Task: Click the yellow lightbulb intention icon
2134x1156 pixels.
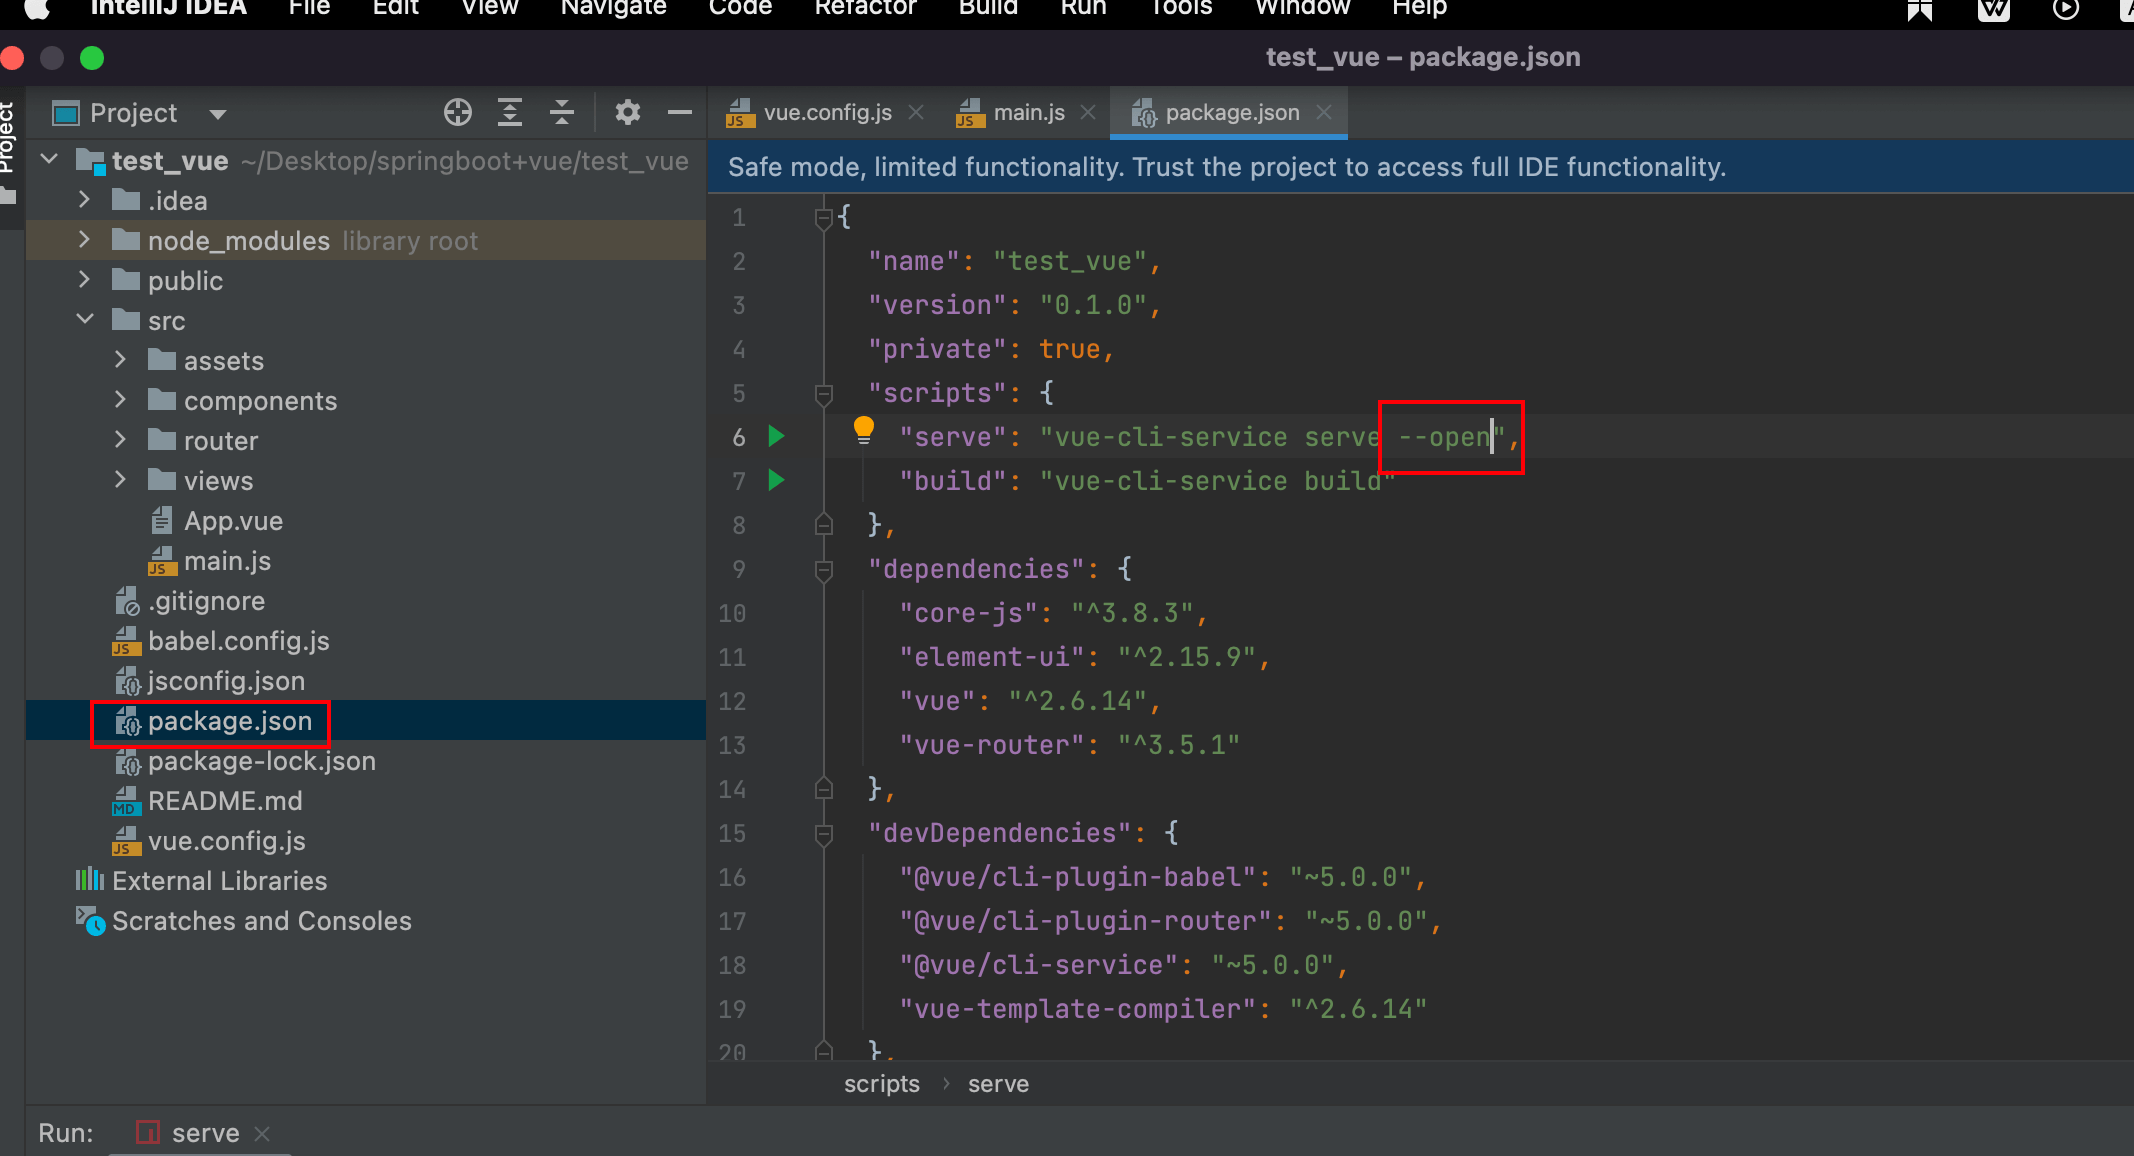Action: [x=864, y=430]
